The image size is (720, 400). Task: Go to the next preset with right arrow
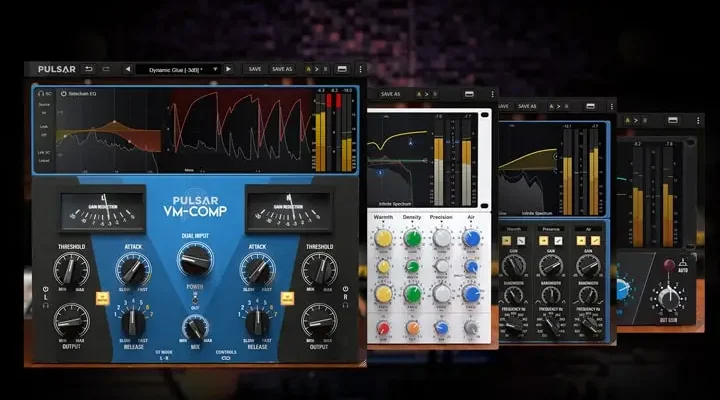pyautogui.click(x=228, y=69)
